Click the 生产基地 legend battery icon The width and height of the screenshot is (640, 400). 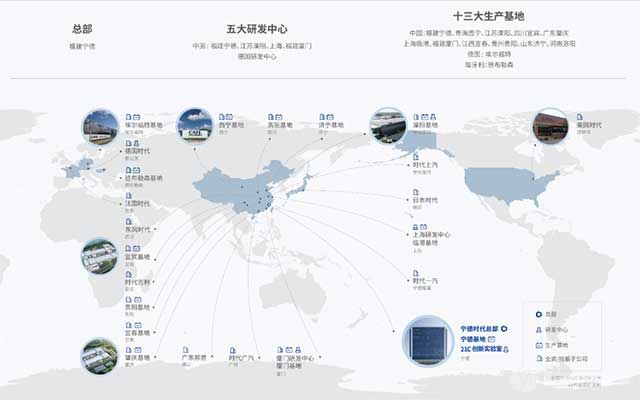[x=539, y=345]
